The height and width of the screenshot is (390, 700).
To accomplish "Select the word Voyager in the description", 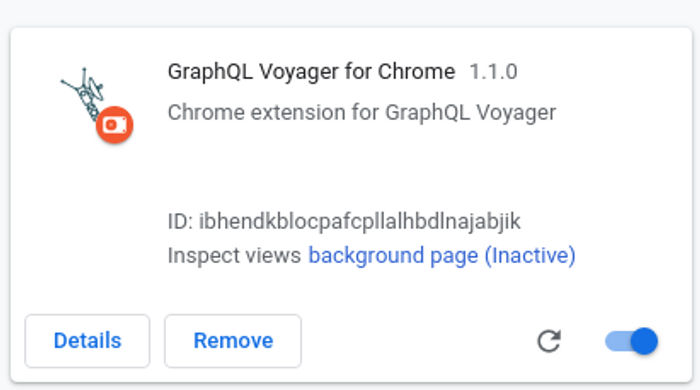I will click(516, 113).
